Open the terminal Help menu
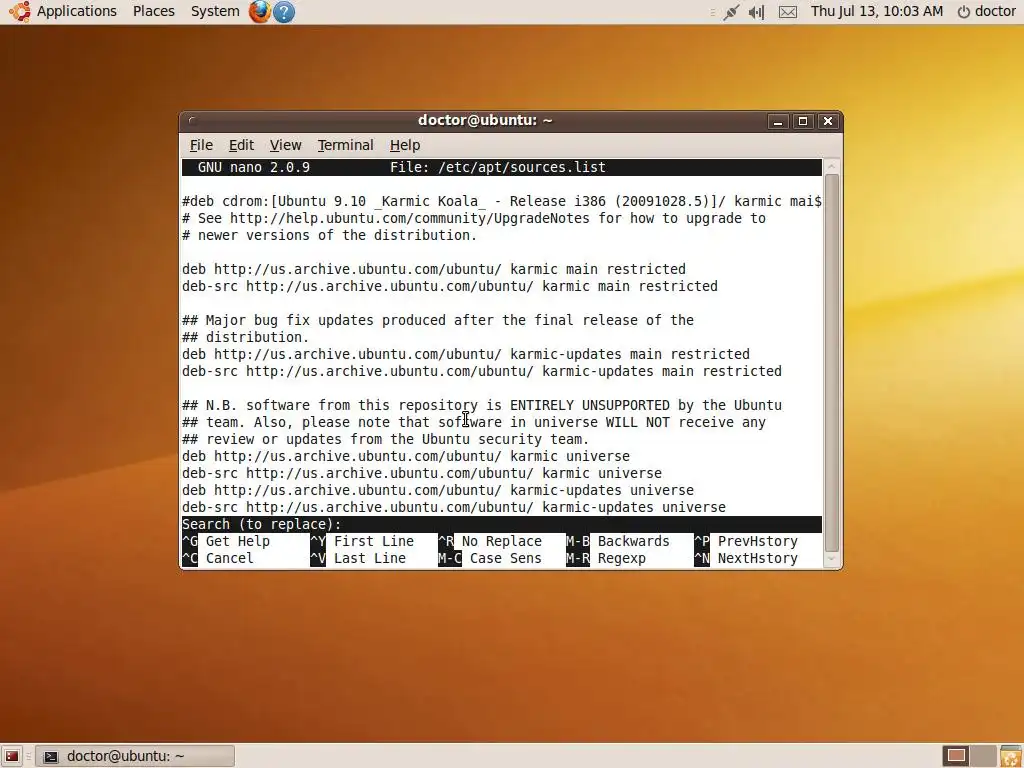This screenshot has width=1024, height=768. point(405,145)
